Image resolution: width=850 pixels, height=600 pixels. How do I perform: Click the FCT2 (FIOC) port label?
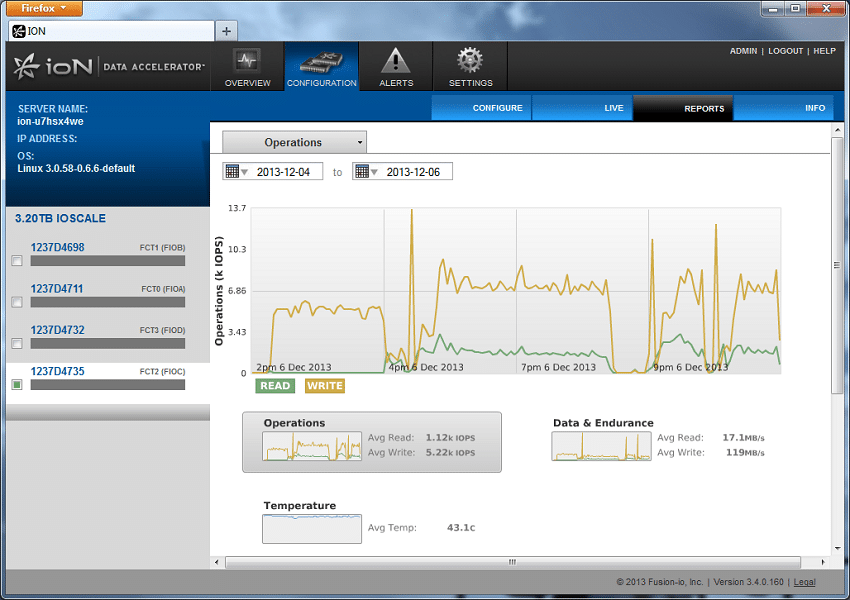click(x=162, y=371)
